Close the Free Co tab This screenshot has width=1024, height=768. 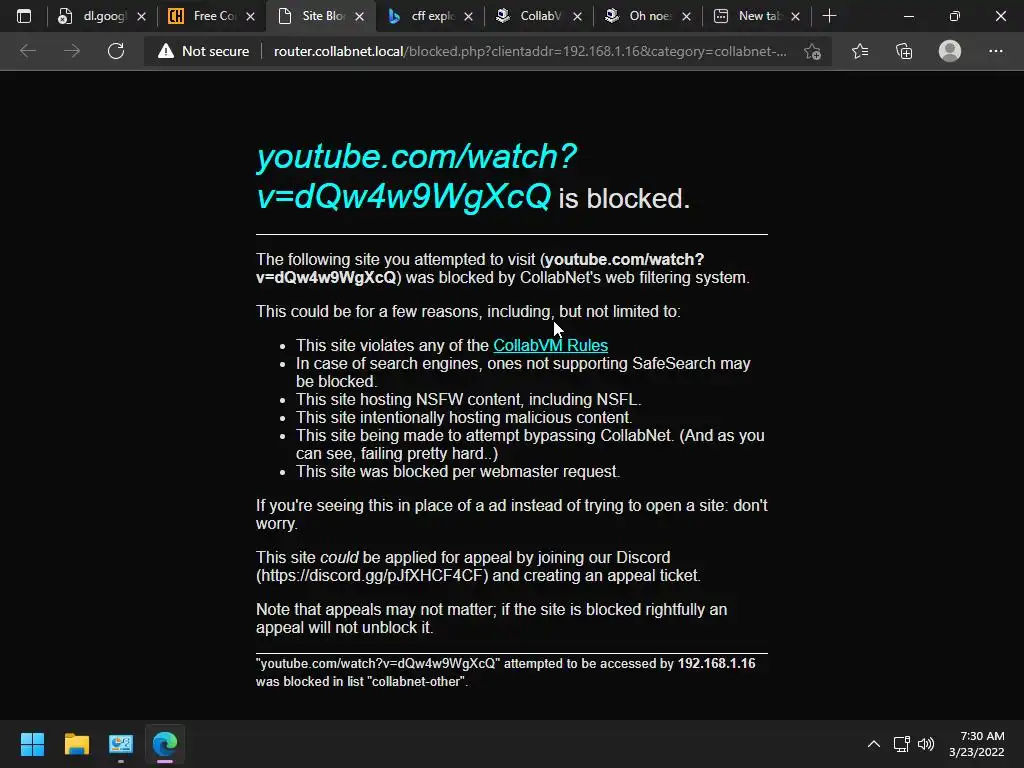pyautogui.click(x=250, y=17)
